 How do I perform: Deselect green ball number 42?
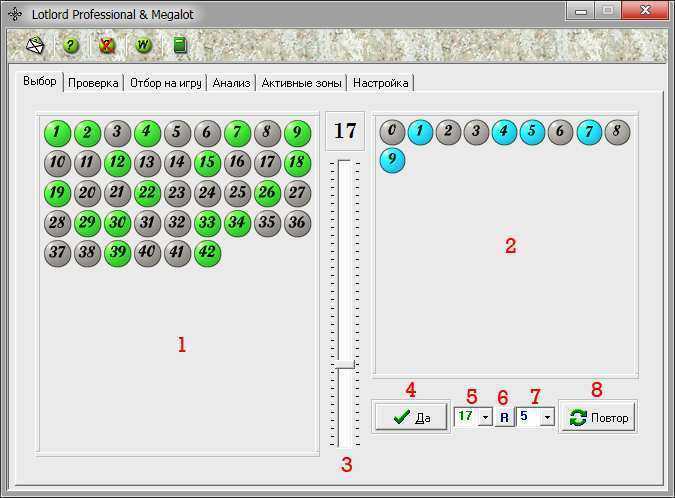pos(207,253)
